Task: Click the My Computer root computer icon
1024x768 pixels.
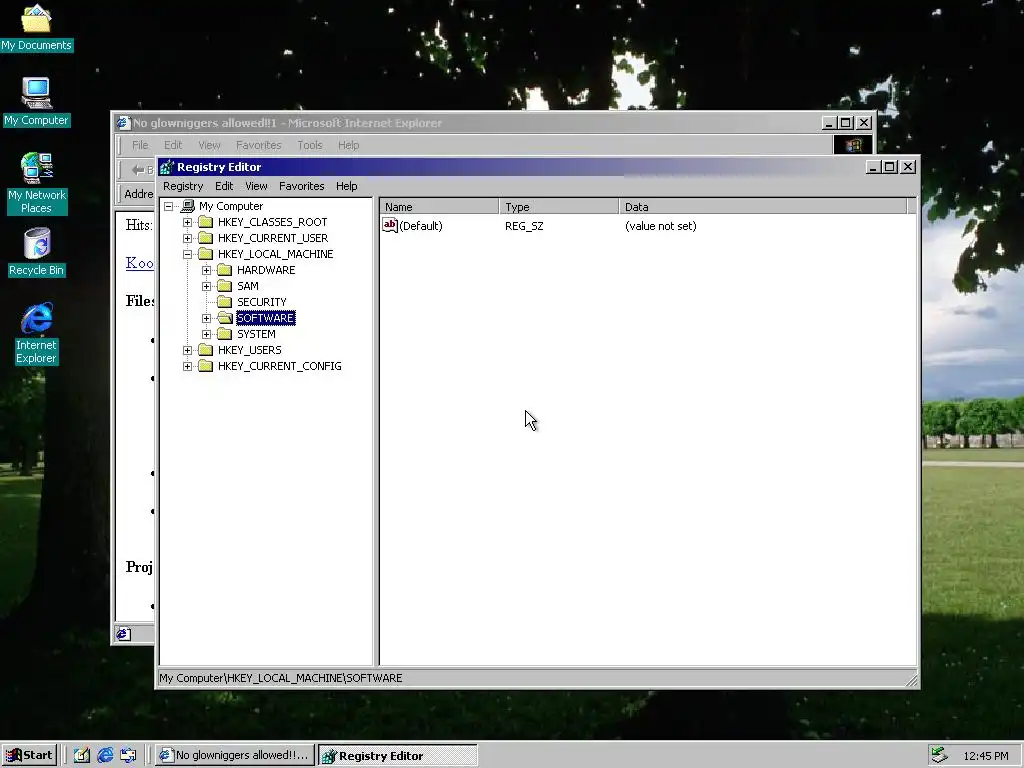Action: [188, 206]
